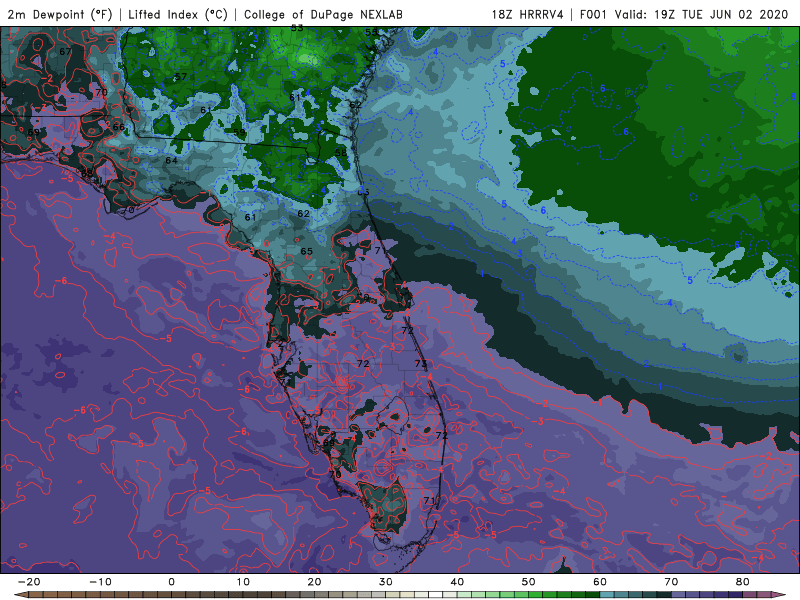
Task: Click the '59' dewpoint value on the map
Action: pos(239,132)
